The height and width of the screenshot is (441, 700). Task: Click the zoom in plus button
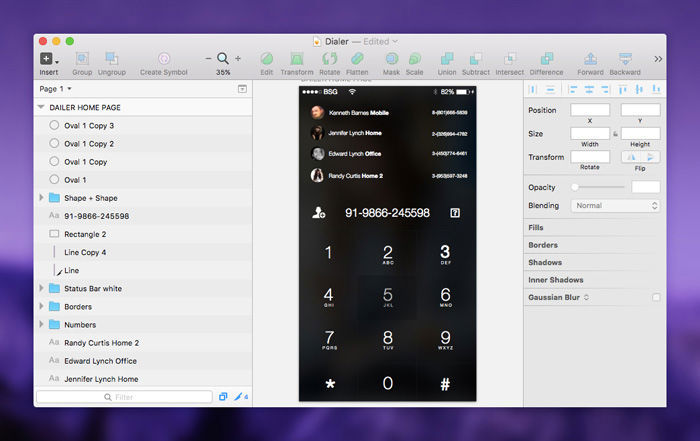(238, 59)
